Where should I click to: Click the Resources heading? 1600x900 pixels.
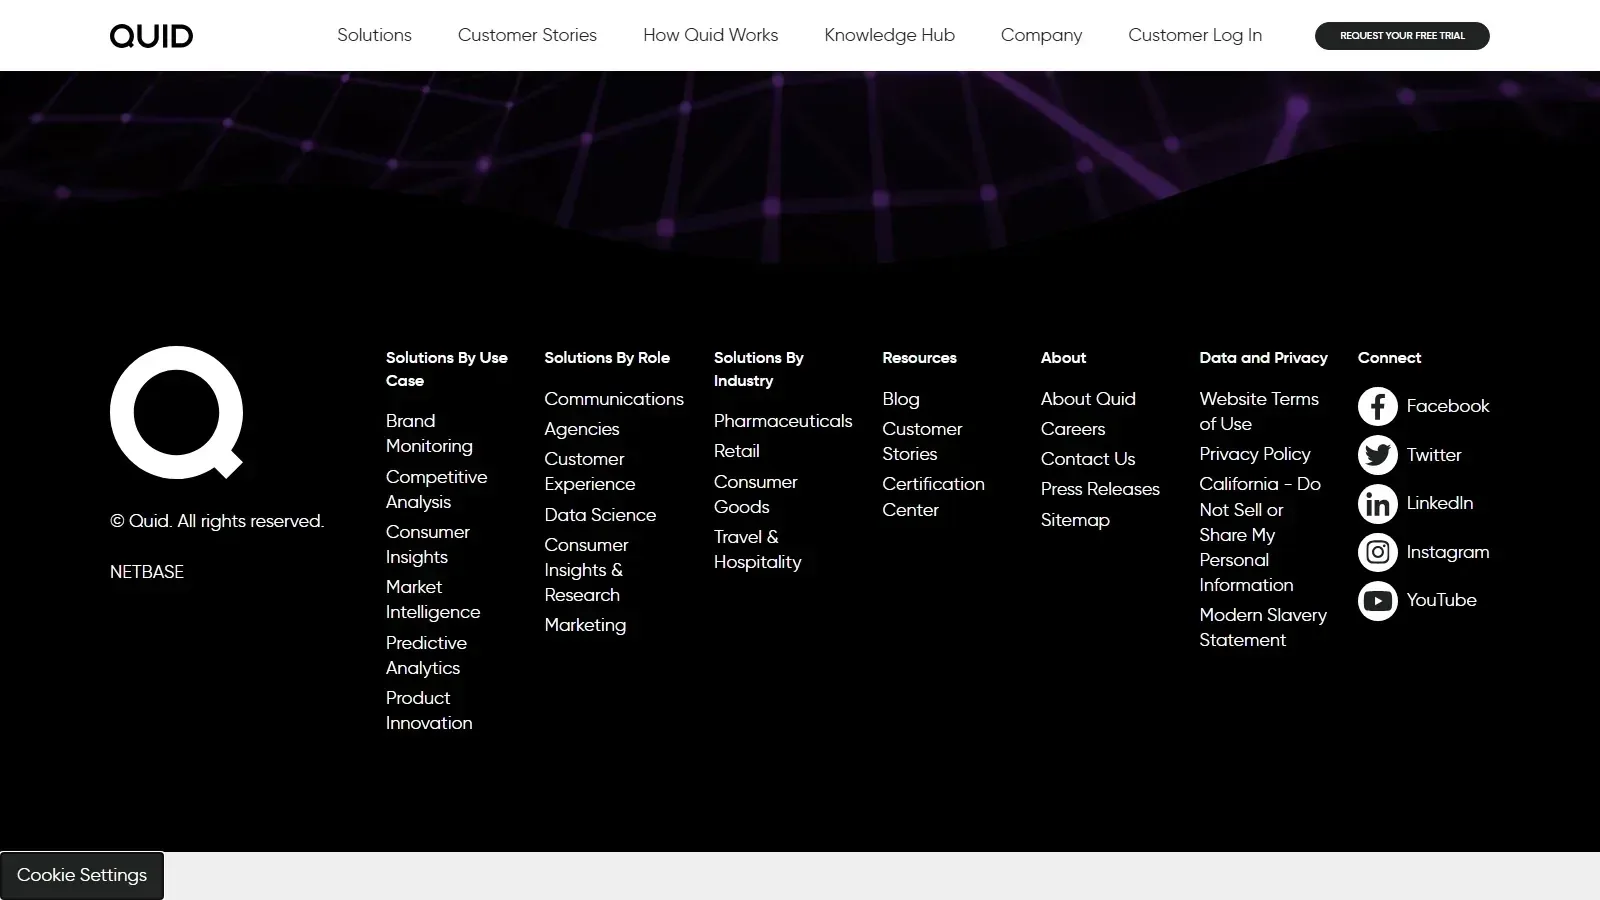click(x=919, y=358)
